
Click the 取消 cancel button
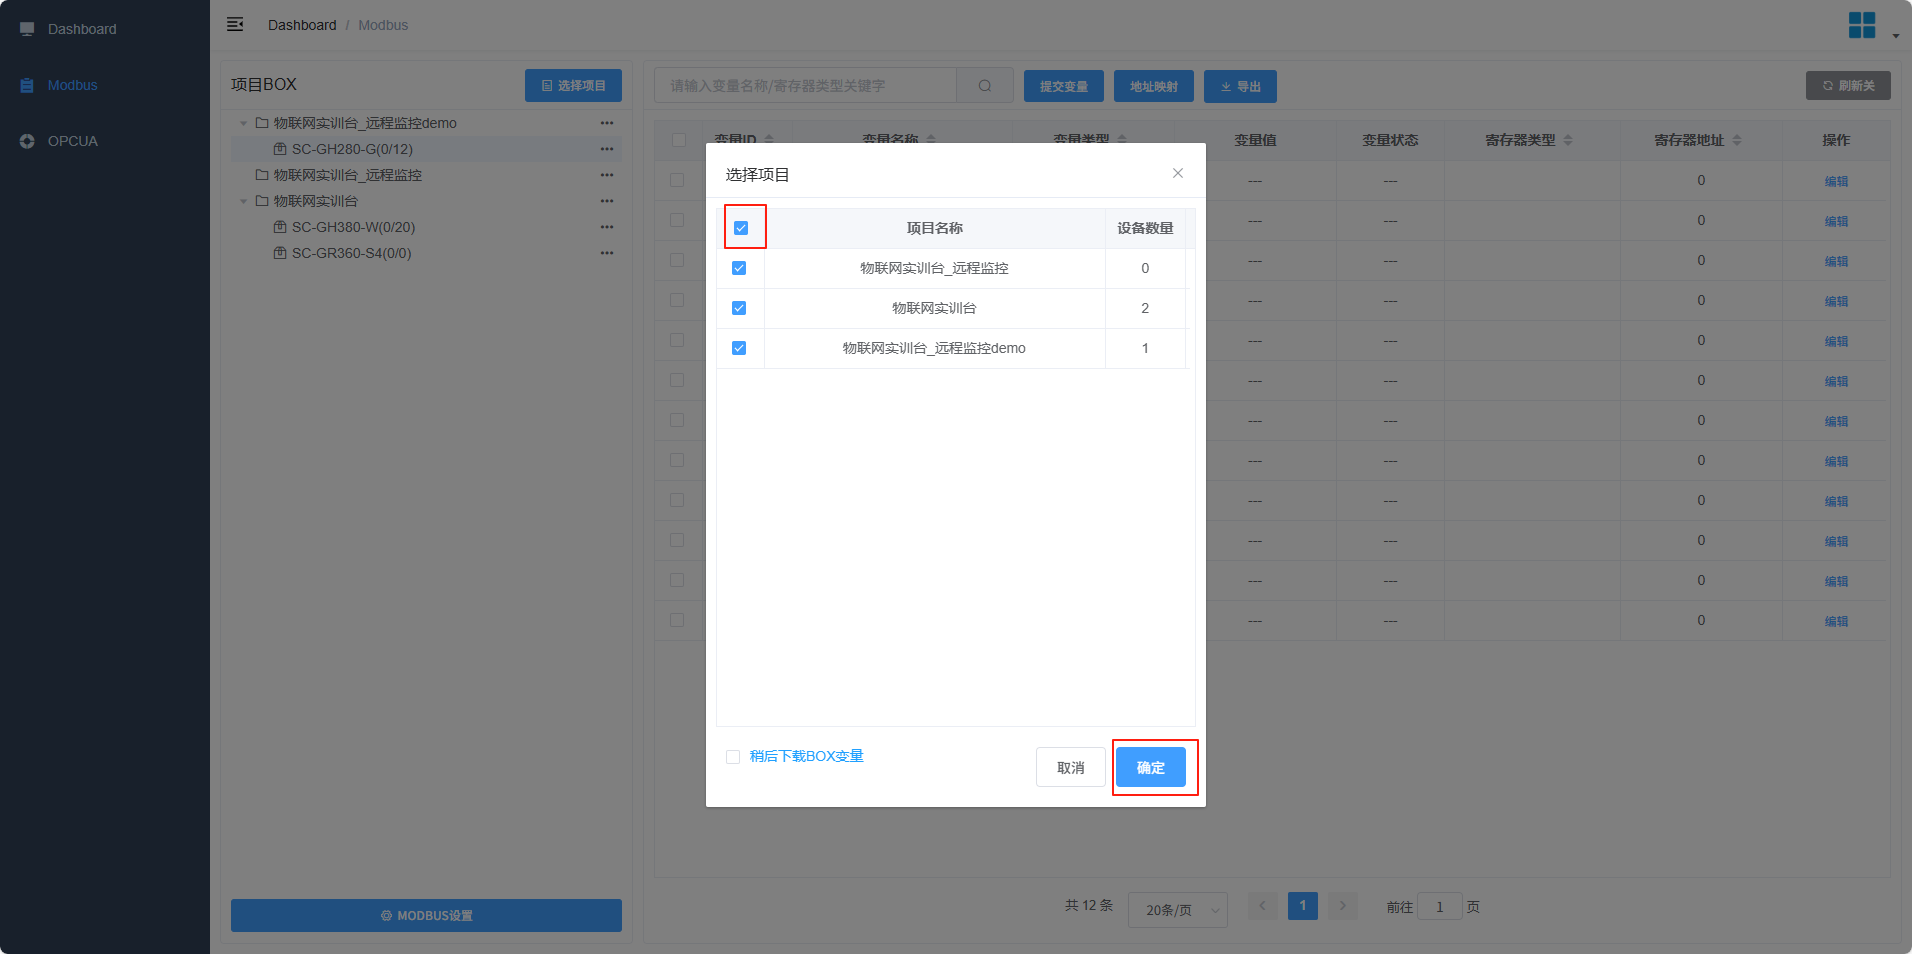[x=1070, y=767]
